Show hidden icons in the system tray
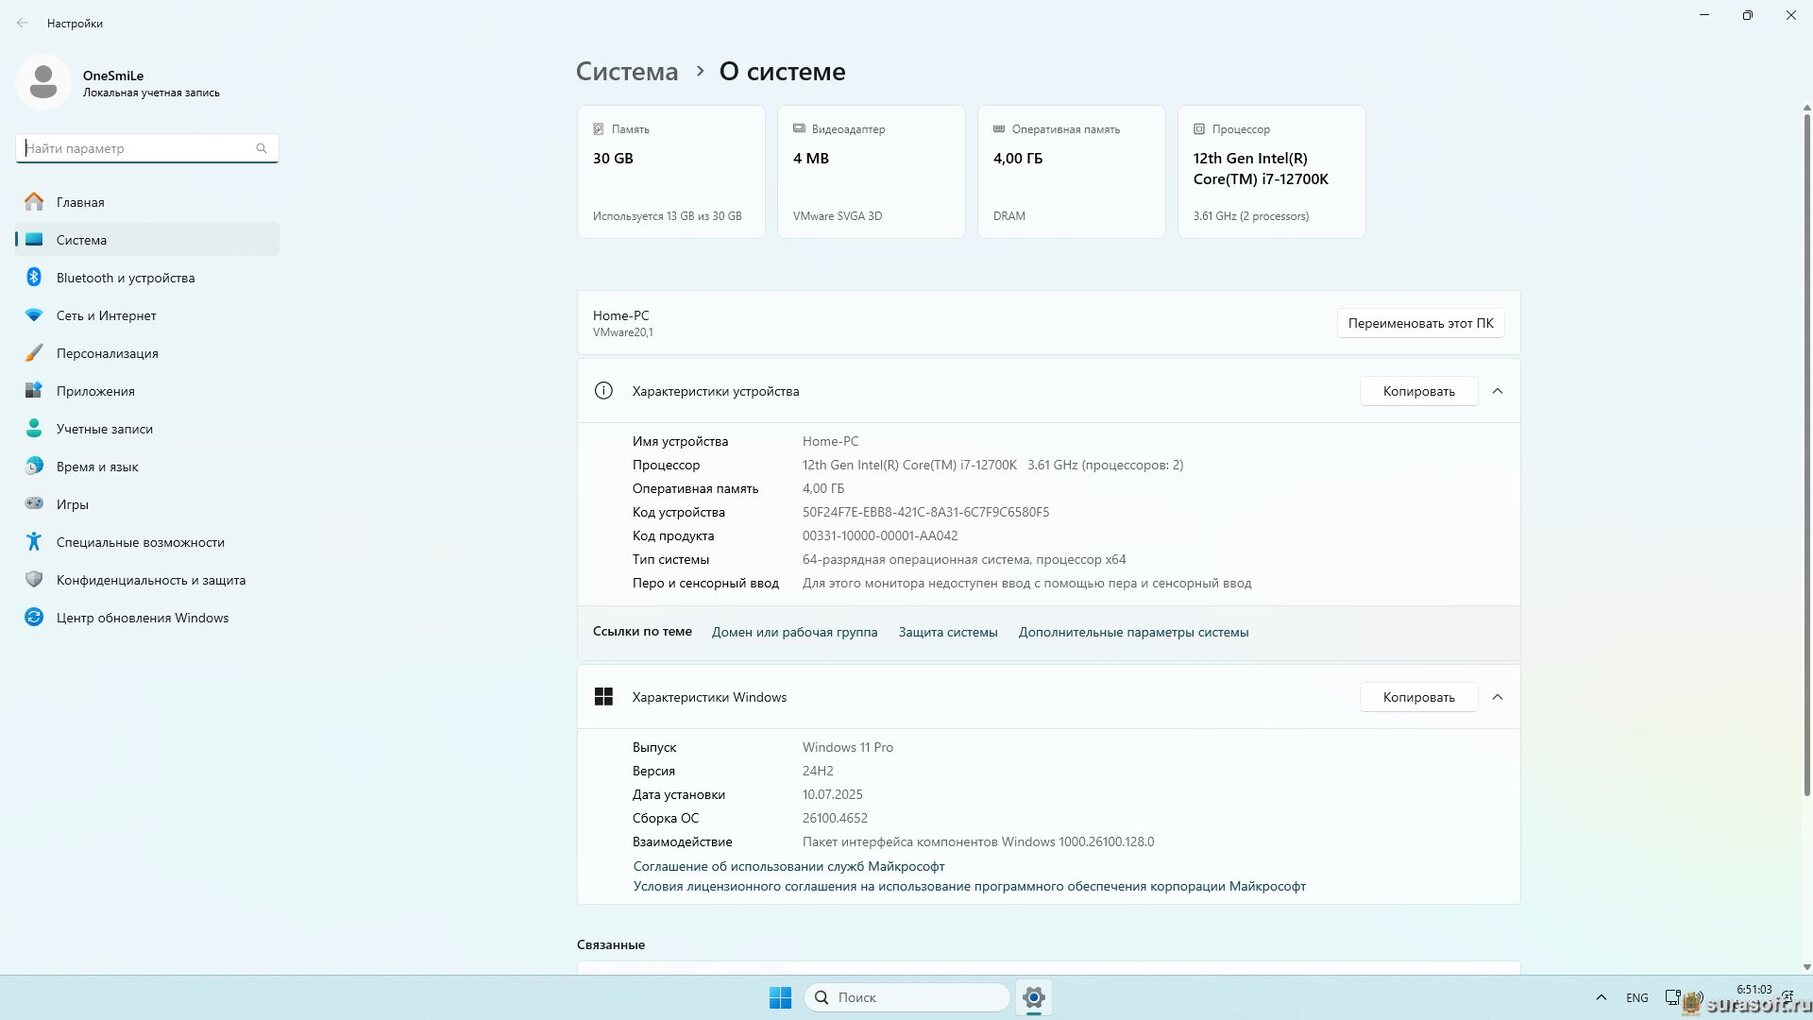Screen dimensions: 1813x1020 point(1601,997)
